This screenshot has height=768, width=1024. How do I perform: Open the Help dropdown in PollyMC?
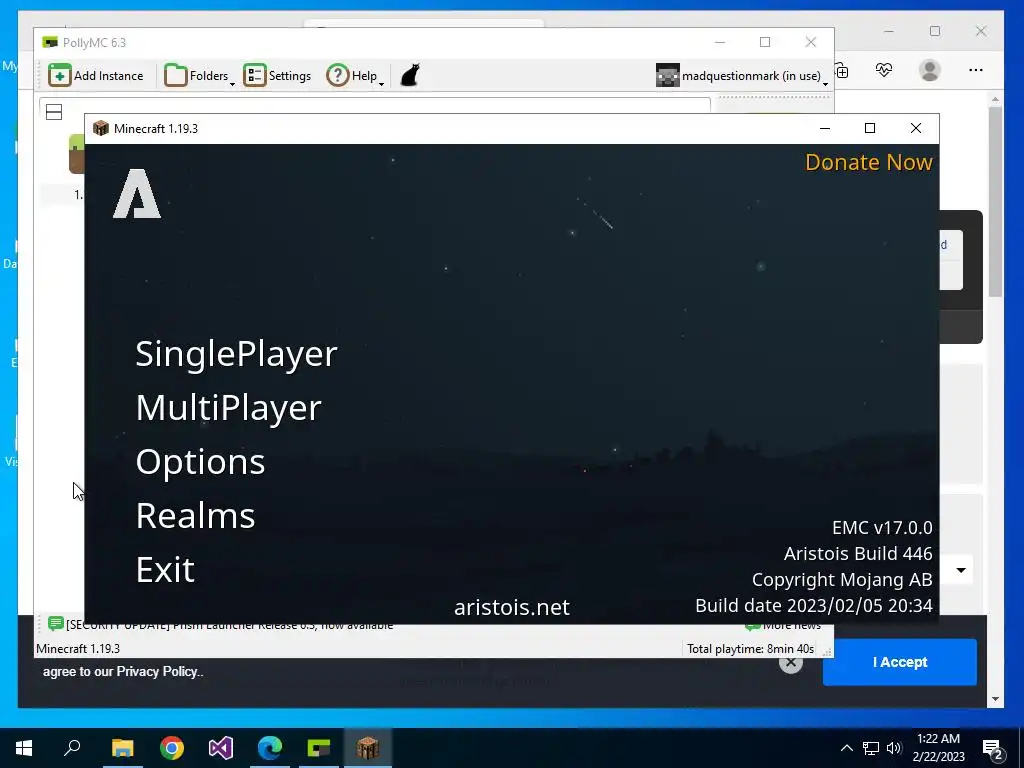(355, 76)
